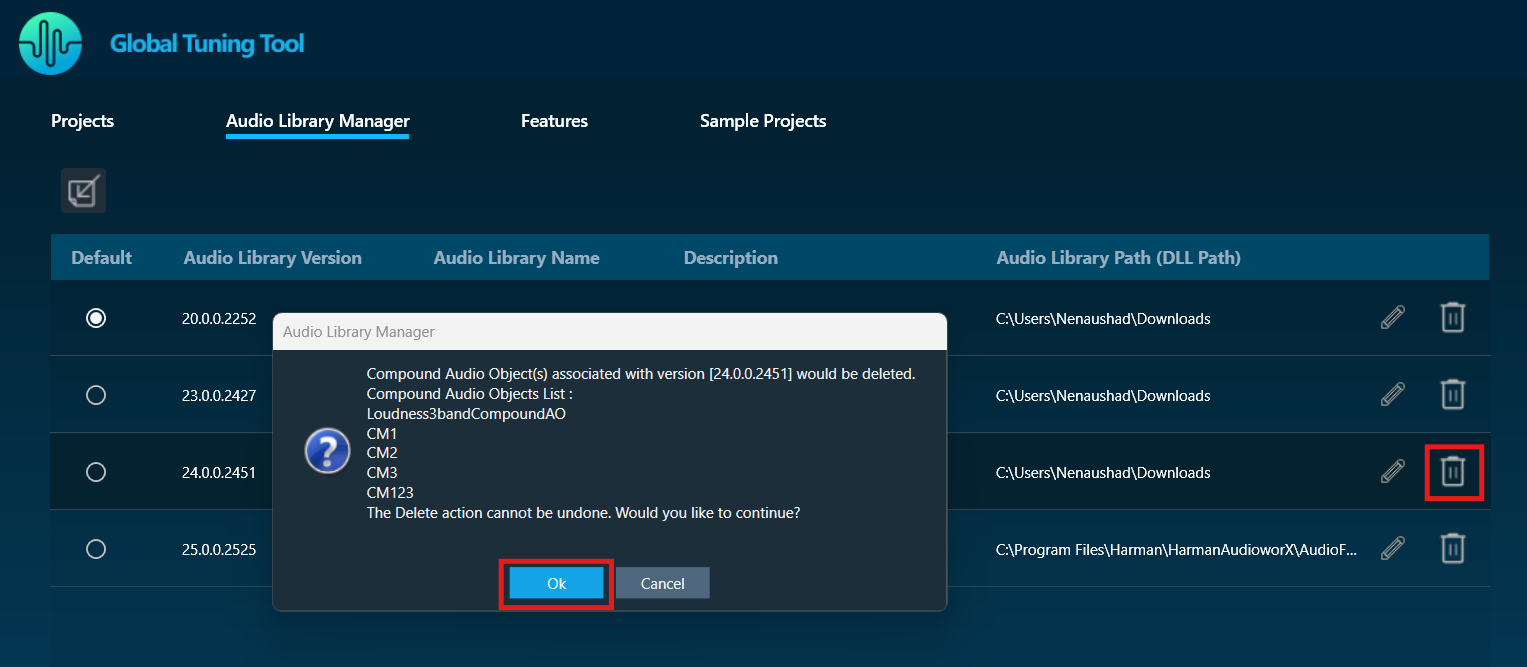Image resolution: width=1527 pixels, height=667 pixels.
Task: Delete the 23.0.0.2427 audio library
Action: point(1452,395)
